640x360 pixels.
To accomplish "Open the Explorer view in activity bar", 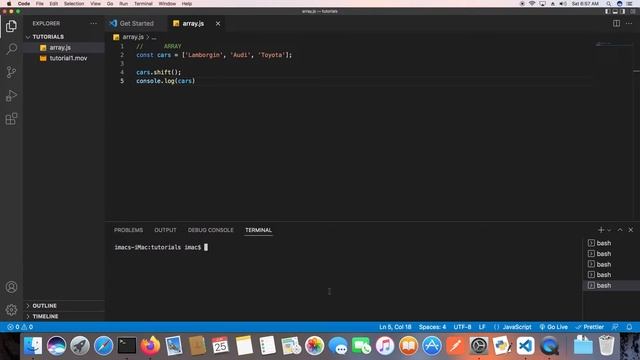I will coord(11,26).
